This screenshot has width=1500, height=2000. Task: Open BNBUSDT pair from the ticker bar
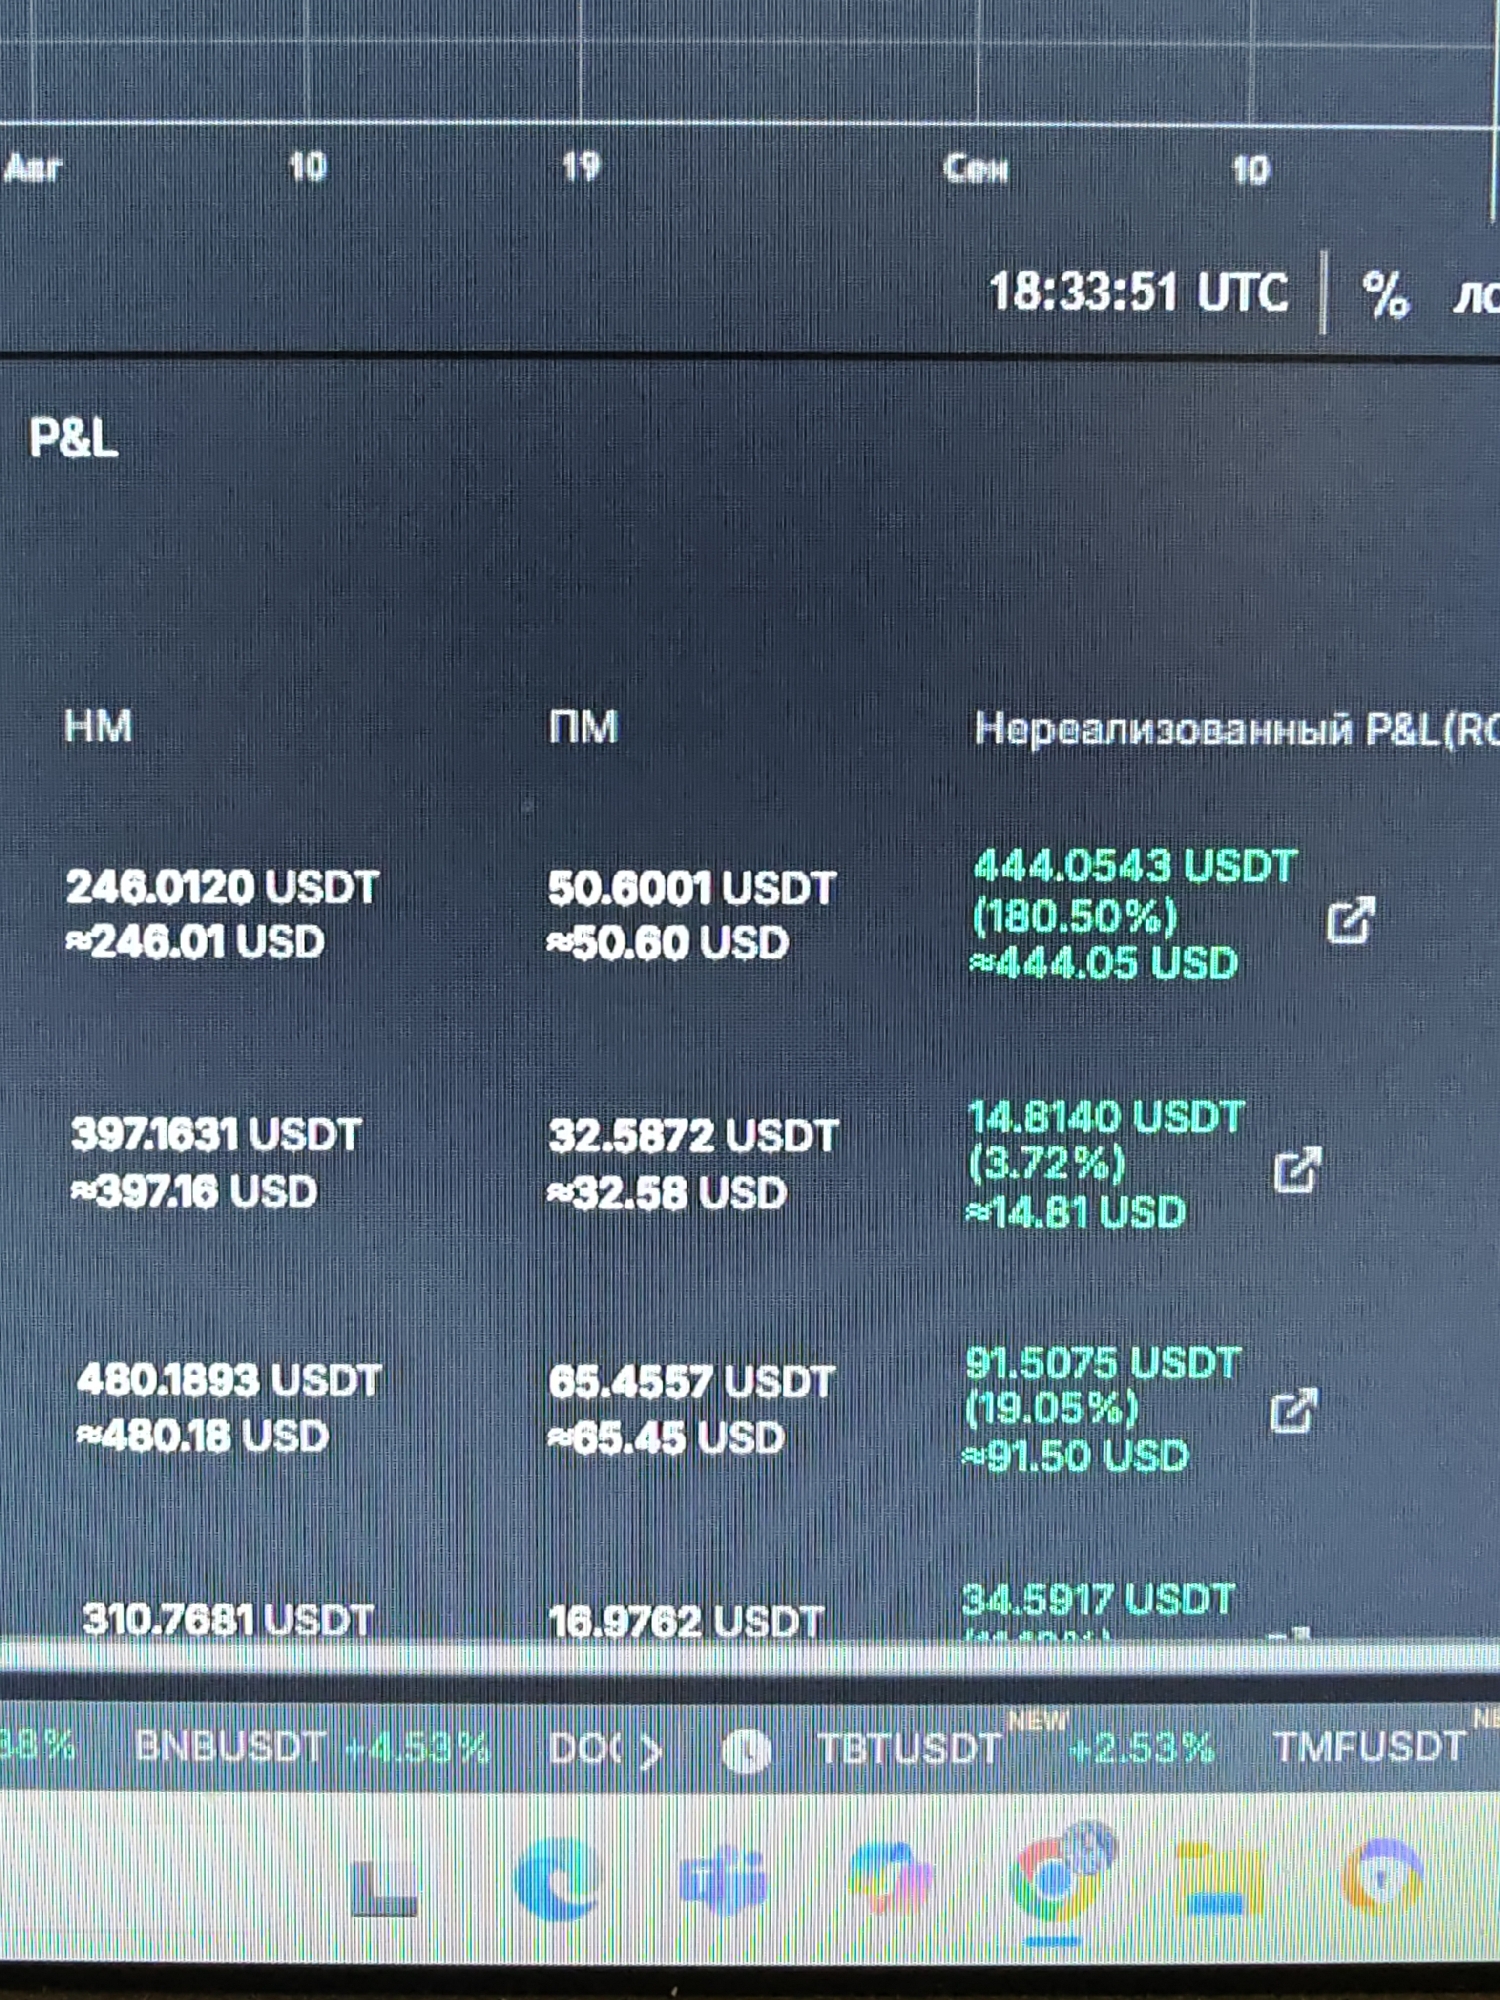point(231,1746)
